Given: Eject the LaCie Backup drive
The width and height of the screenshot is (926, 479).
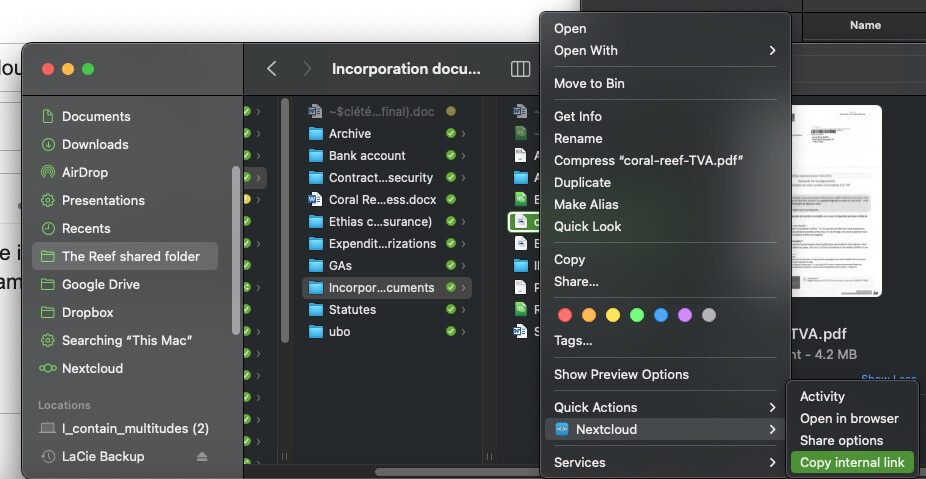Looking at the screenshot, I should coord(202,457).
